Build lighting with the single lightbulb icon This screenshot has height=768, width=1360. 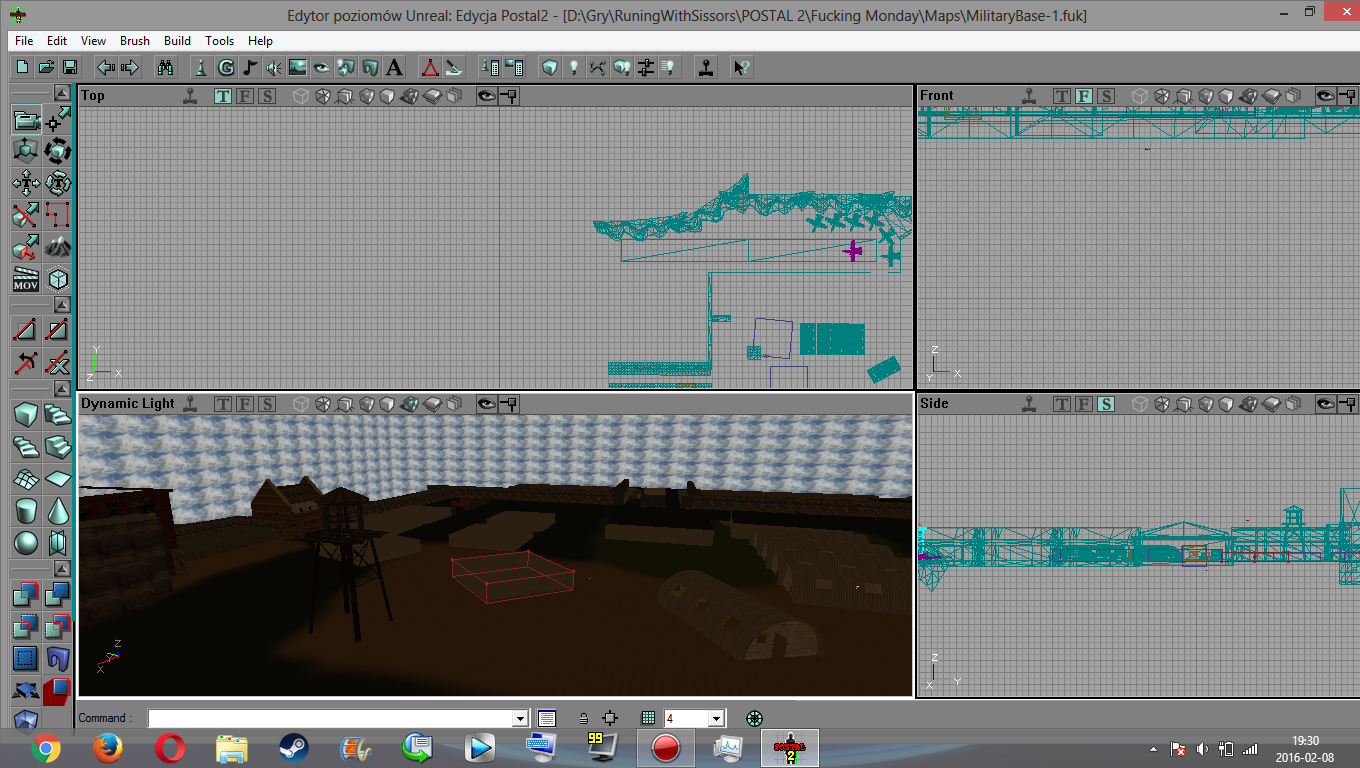pyautogui.click(x=574, y=67)
